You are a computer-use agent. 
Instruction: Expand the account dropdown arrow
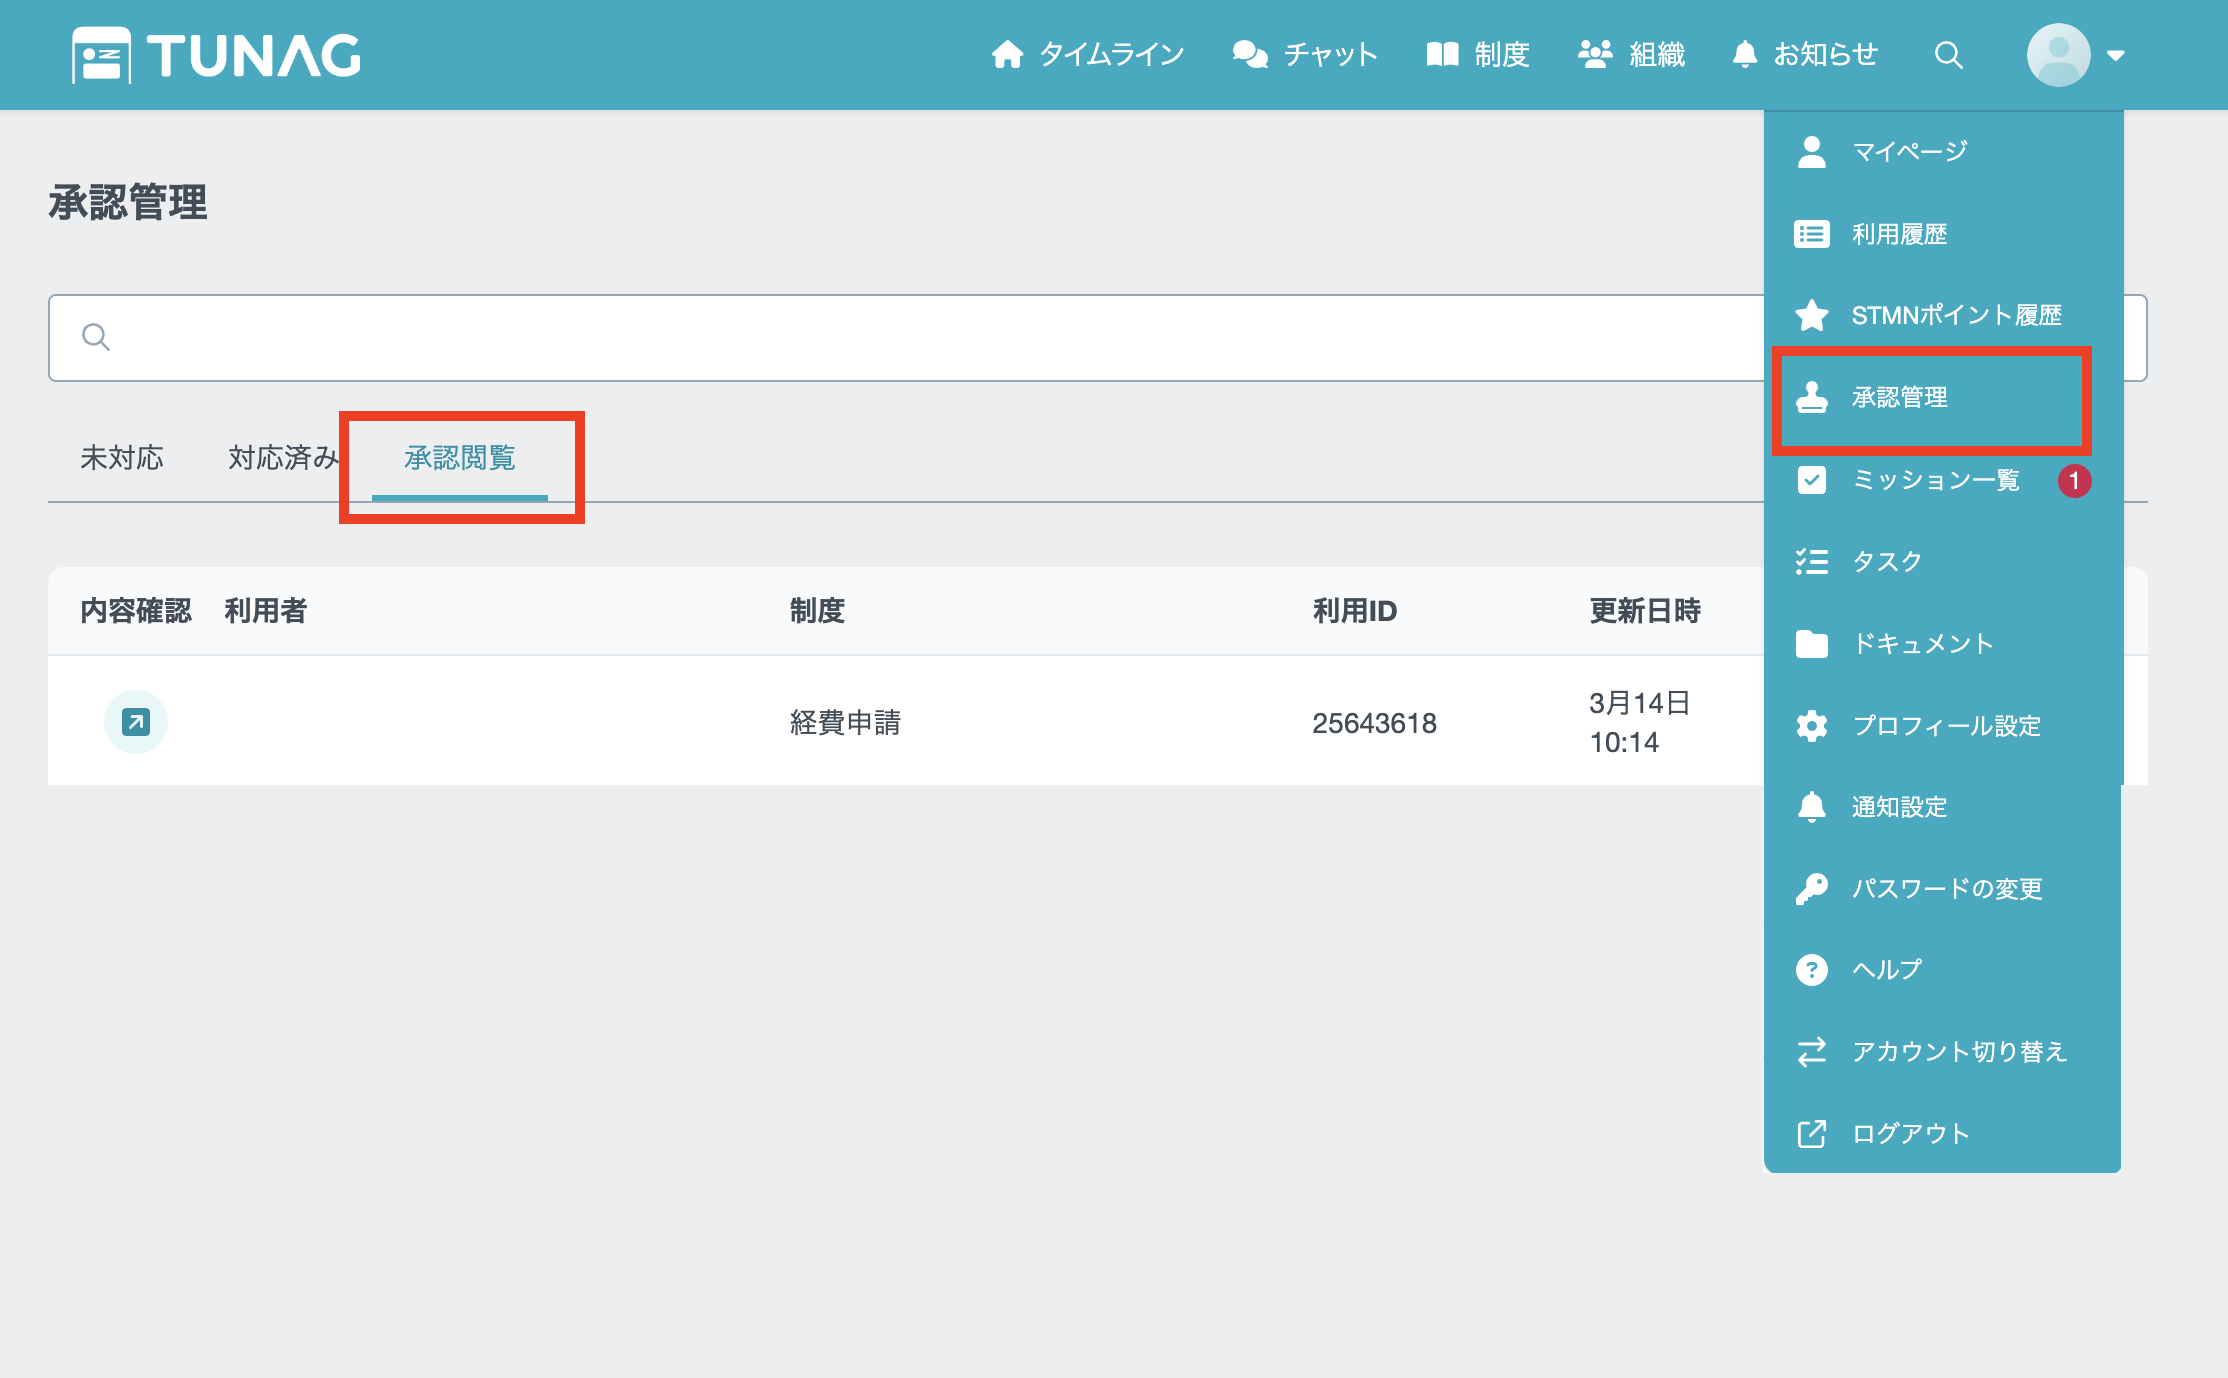coord(2115,56)
